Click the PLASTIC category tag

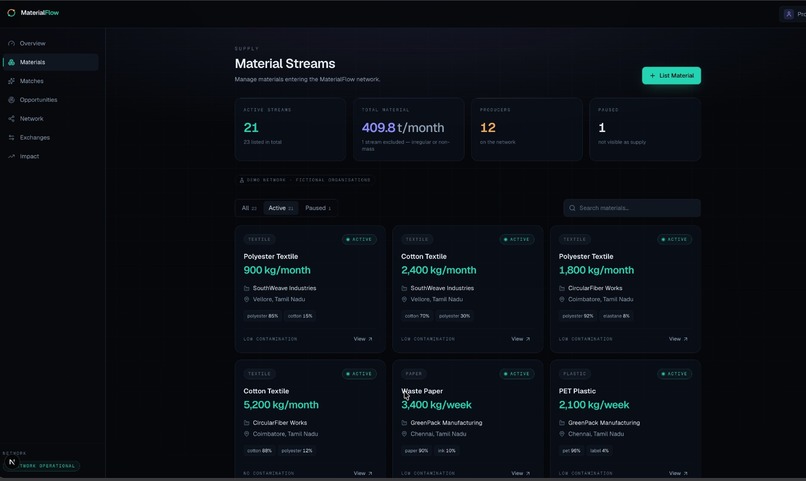click(575, 374)
